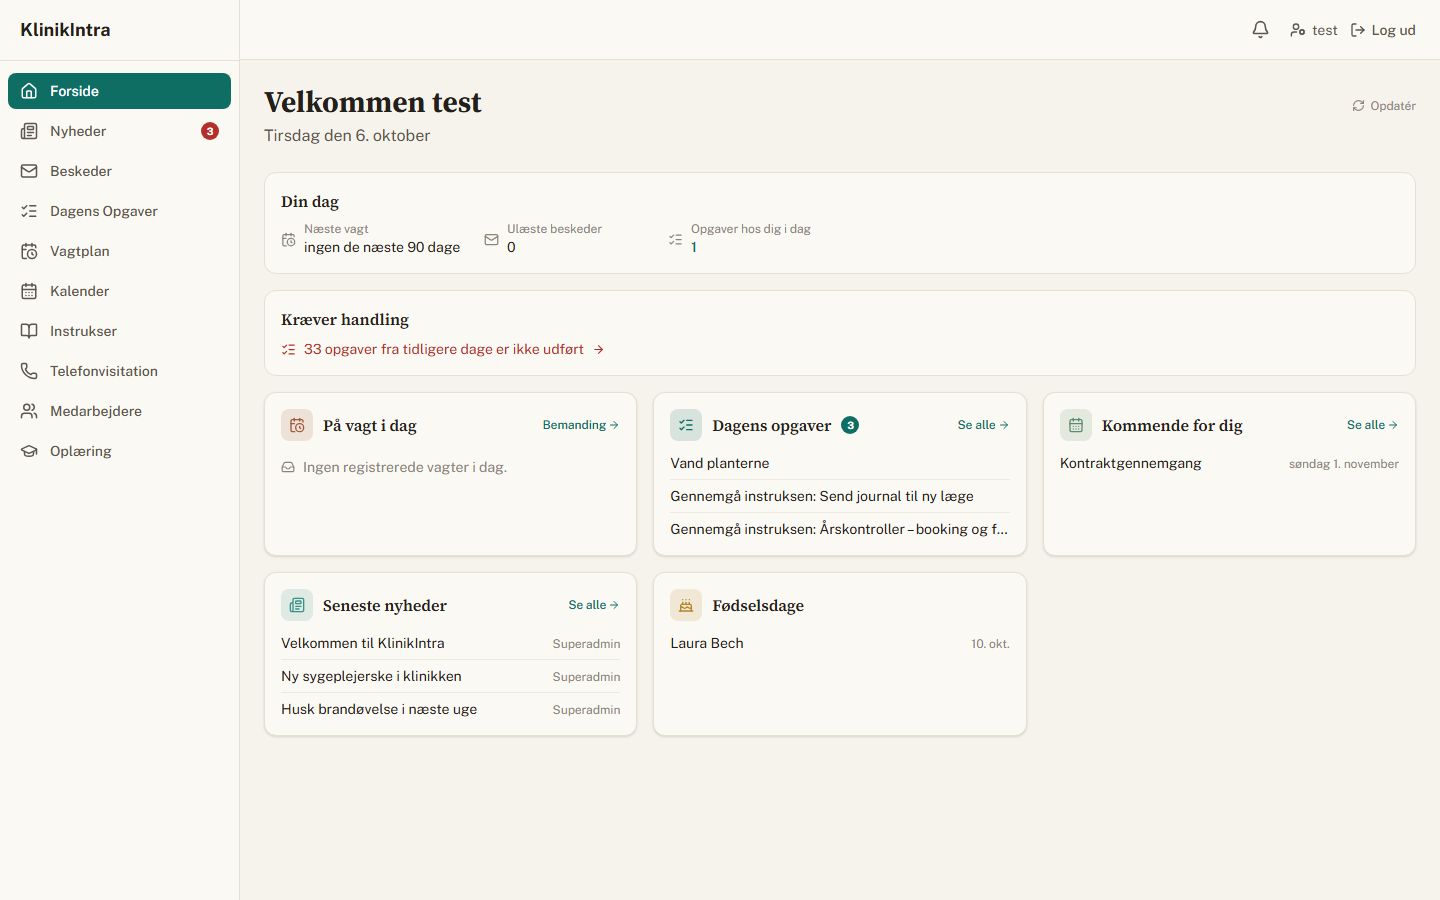
Task: Open task Send journal til ny læge
Action: [840, 496]
